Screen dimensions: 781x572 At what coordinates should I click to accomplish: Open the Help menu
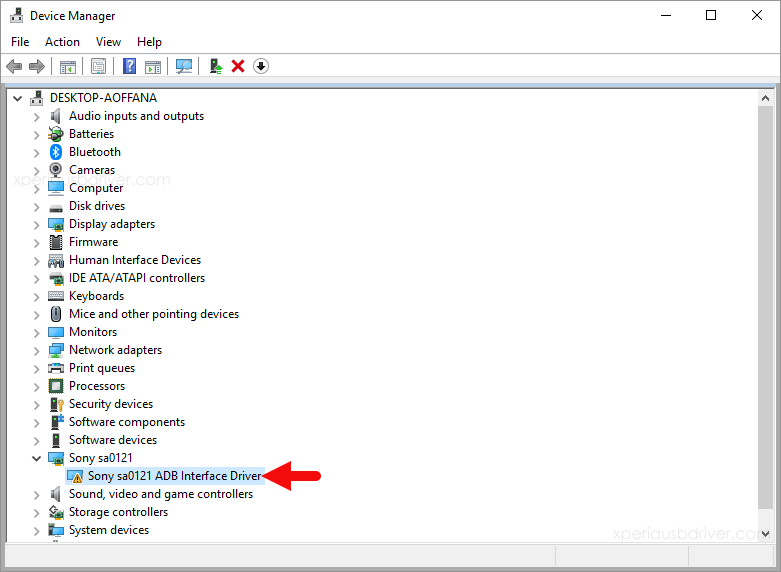click(x=149, y=42)
